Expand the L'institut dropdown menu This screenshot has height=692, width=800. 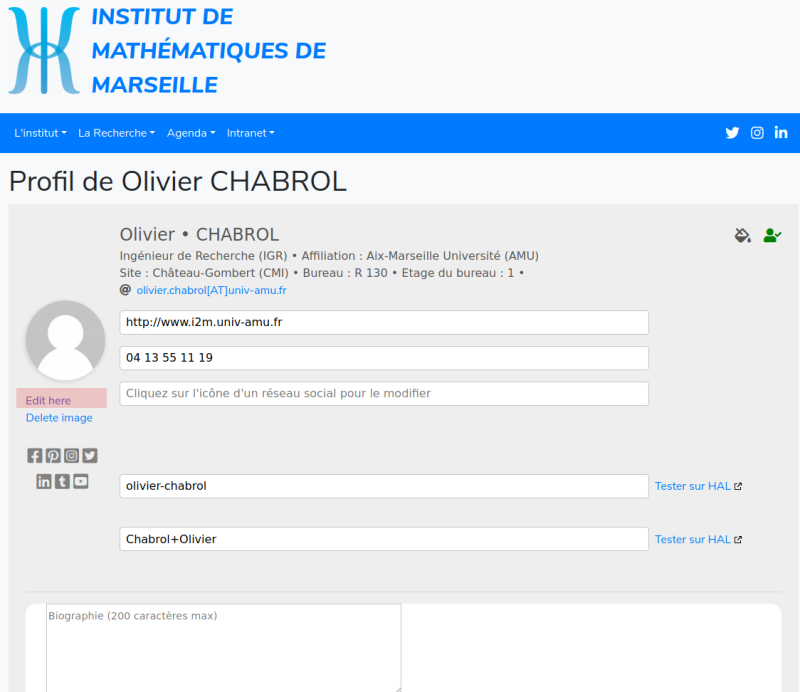pos(40,133)
